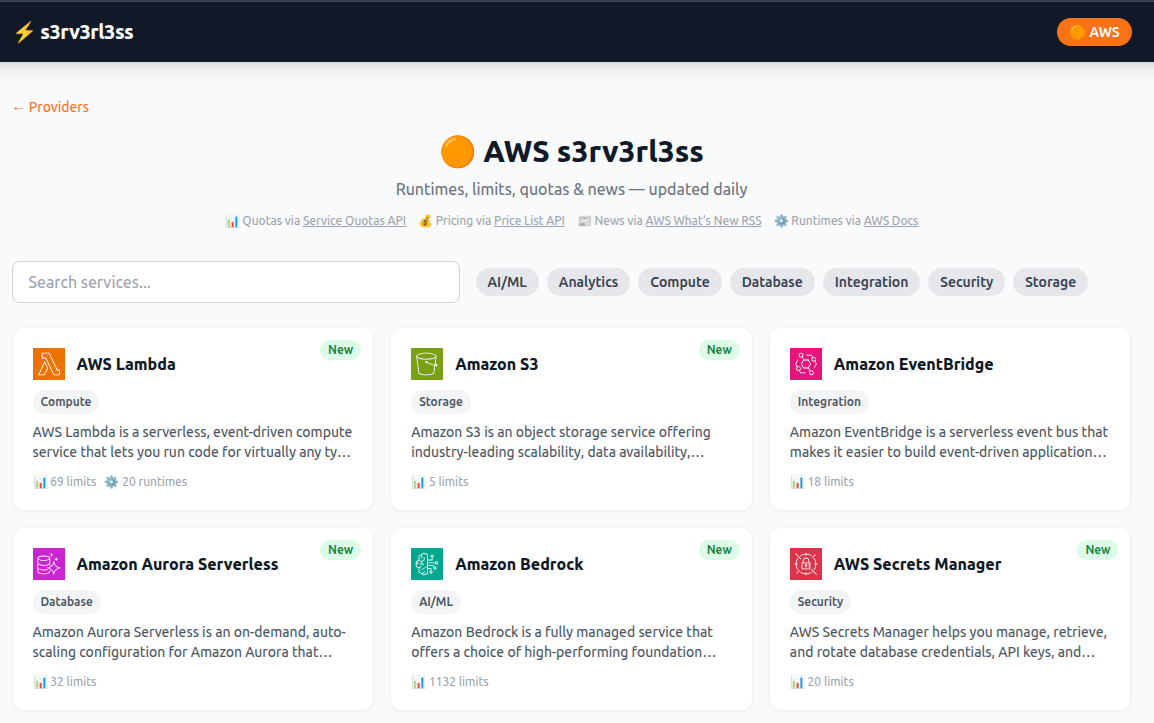Select the Integration filter chip
Viewport: 1154px width, 723px height.
871,282
